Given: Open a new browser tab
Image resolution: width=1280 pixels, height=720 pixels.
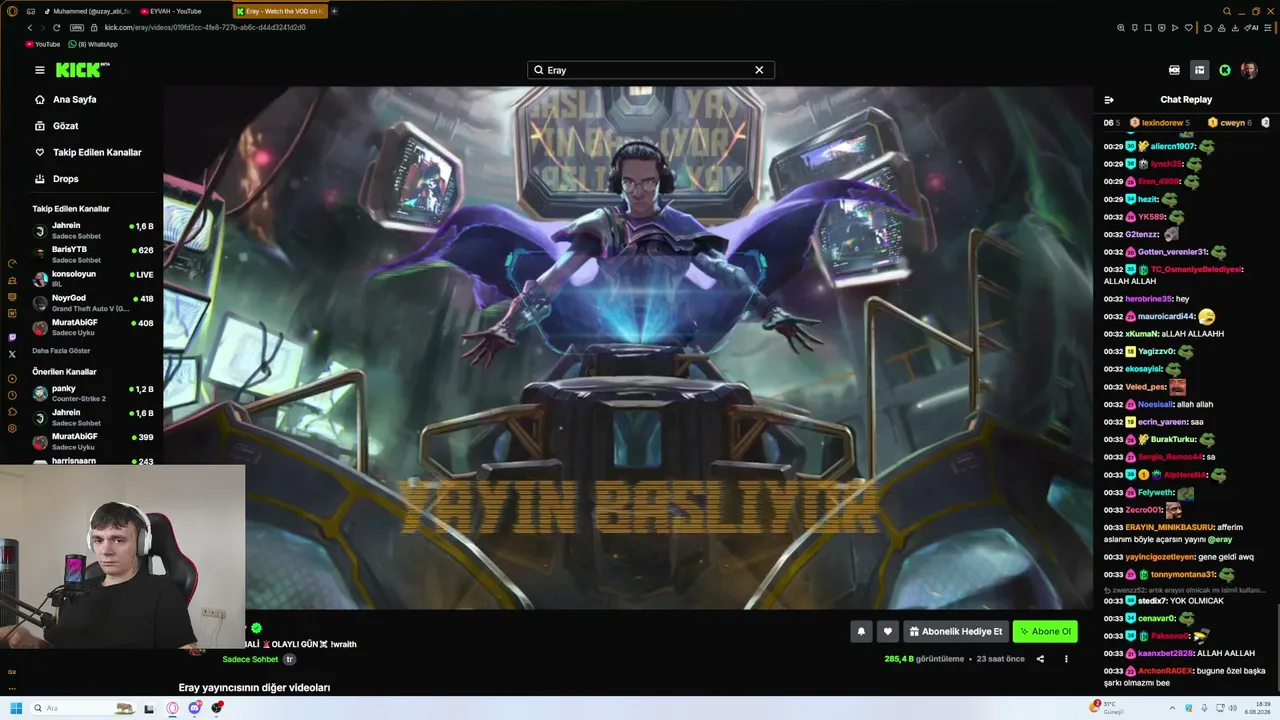Looking at the screenshot, I should click(334, 11).
